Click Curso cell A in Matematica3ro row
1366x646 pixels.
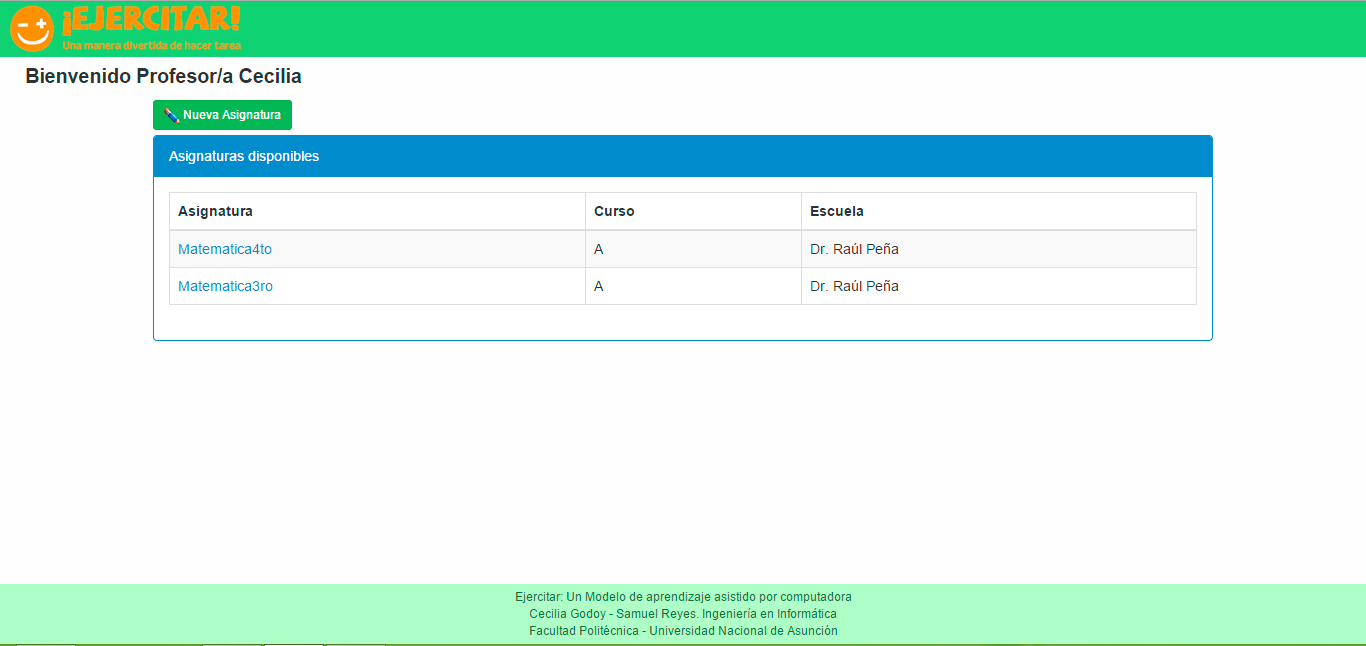coord(599,286)
